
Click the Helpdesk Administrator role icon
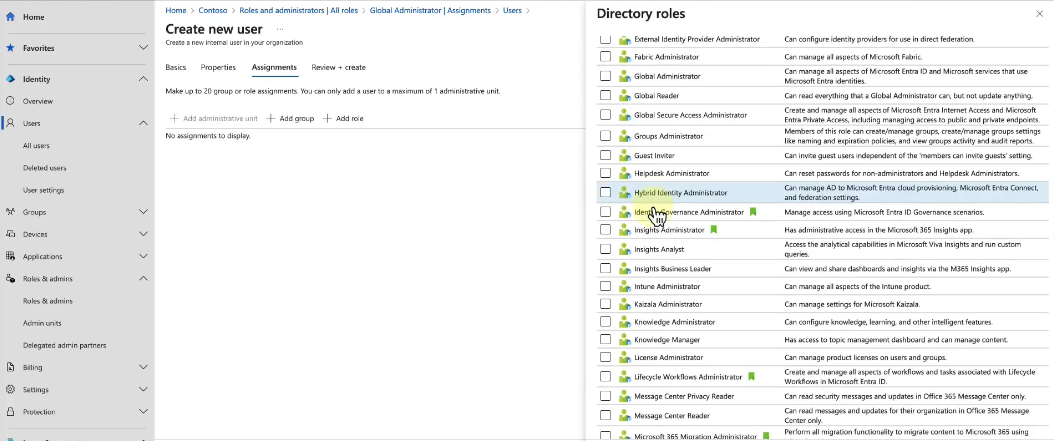click(x=624, y=173)
